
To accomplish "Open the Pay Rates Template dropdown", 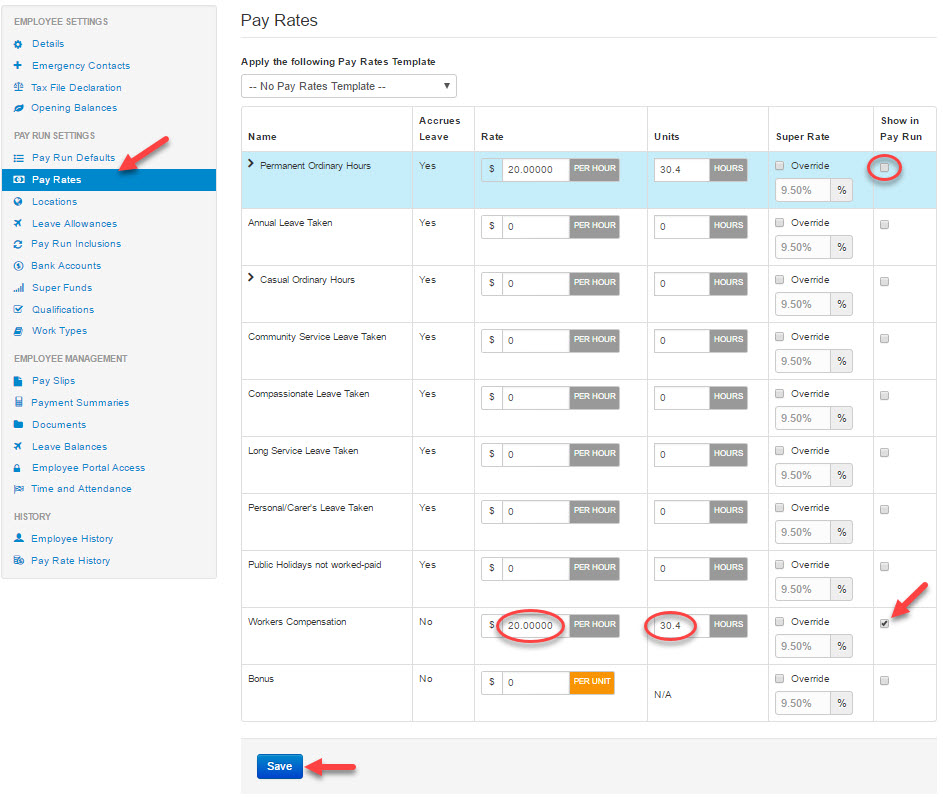I will tap(348, 86).
